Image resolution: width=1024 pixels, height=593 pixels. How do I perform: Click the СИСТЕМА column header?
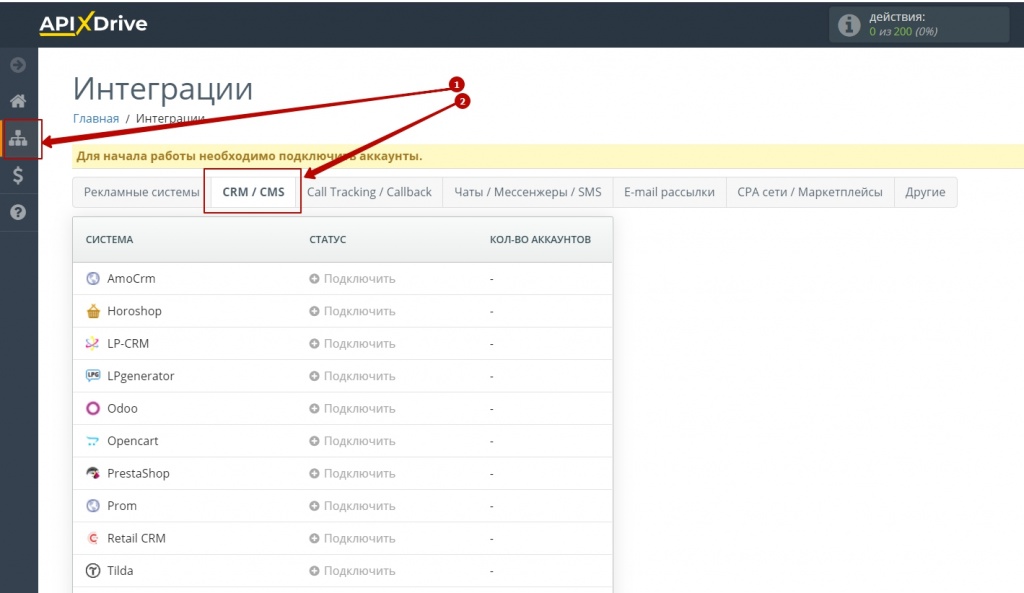109,240
